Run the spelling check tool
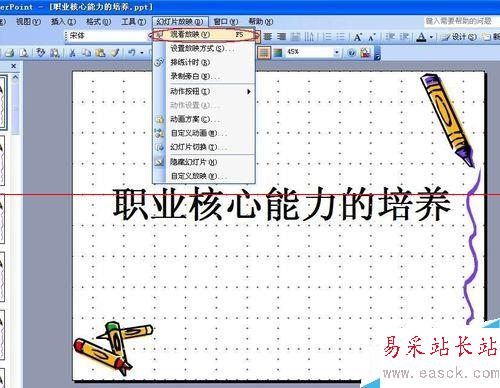500x388 pixels. (x=41, y=53)
